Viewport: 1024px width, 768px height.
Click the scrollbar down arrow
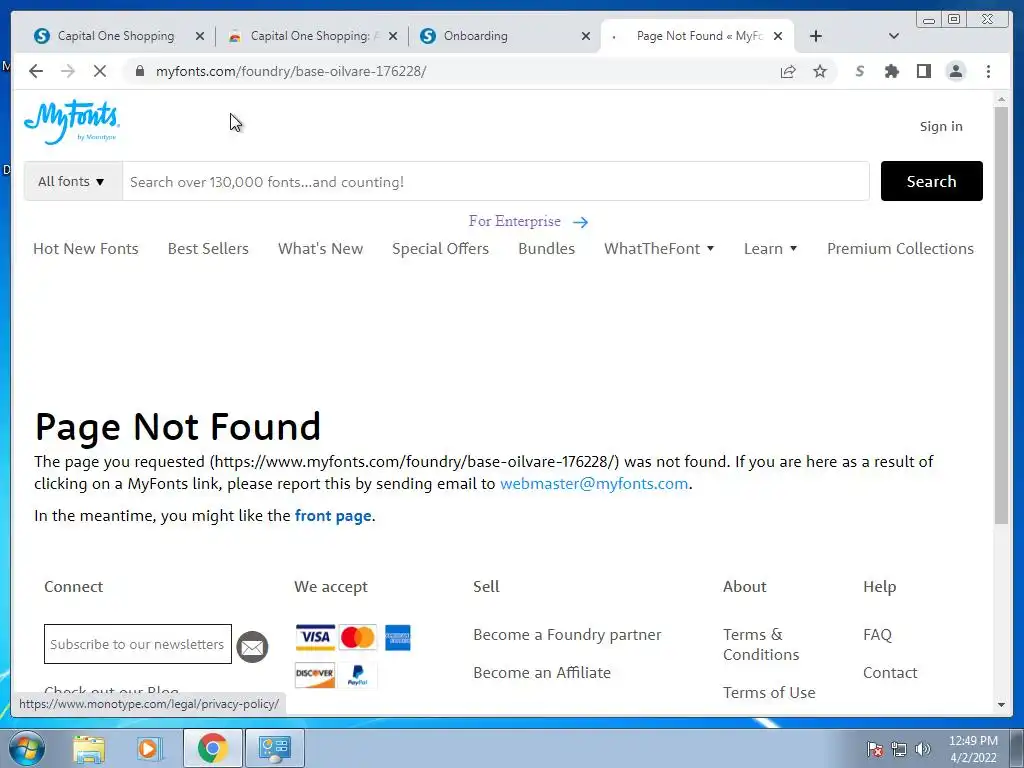pyautogui.click(x=1001, y=705)
